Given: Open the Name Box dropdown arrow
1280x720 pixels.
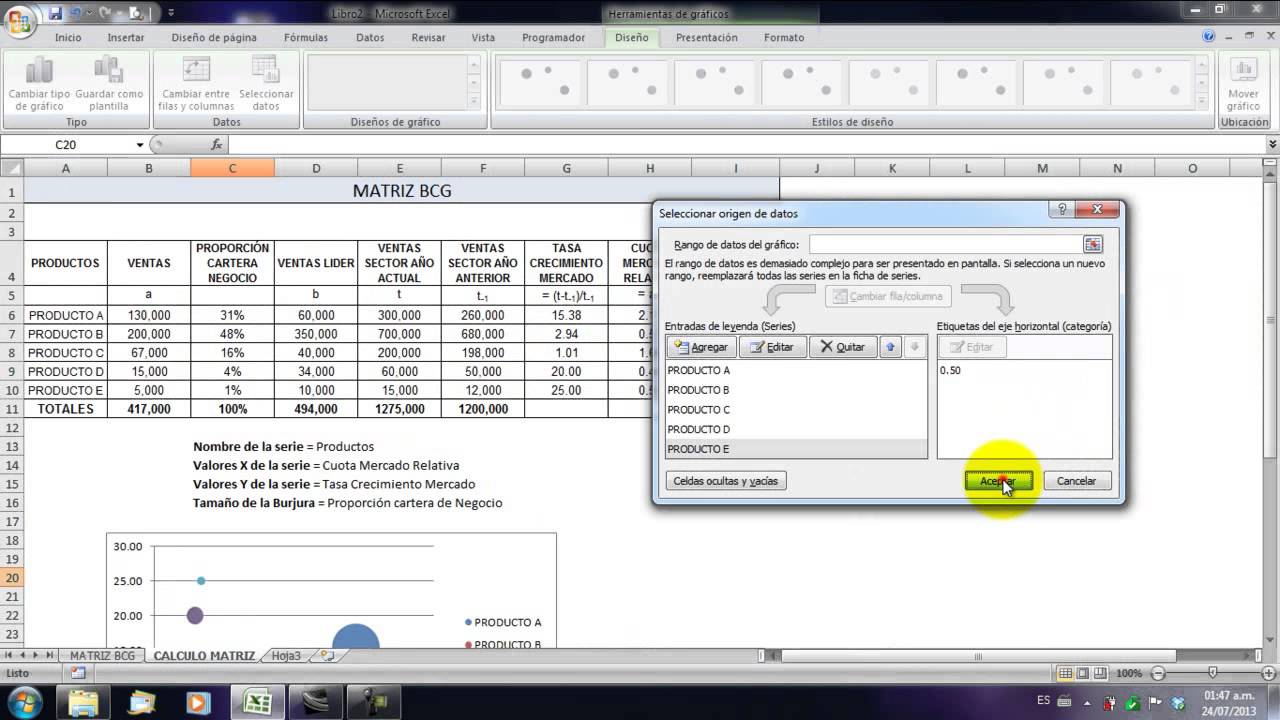Looking at the screenshot, I should point(140,145).
